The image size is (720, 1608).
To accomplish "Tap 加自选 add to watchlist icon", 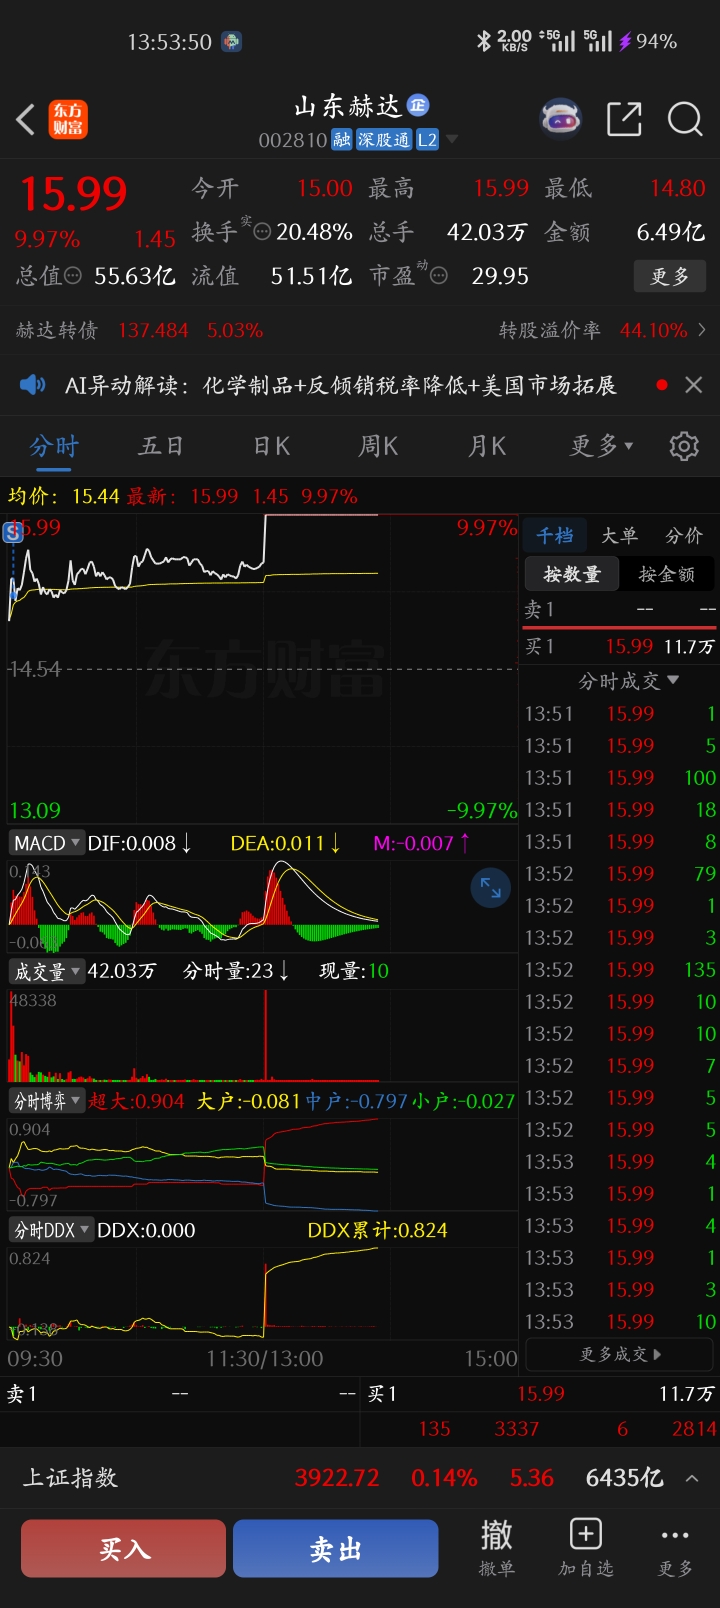I will [x=585, y=1548].
